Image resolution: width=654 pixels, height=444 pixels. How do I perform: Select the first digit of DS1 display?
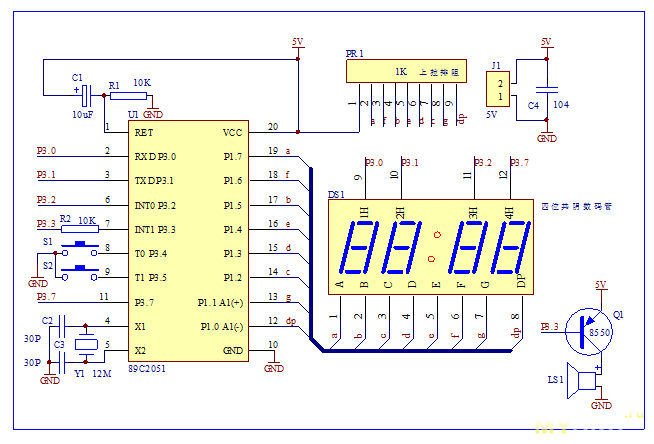click(359, 247)
